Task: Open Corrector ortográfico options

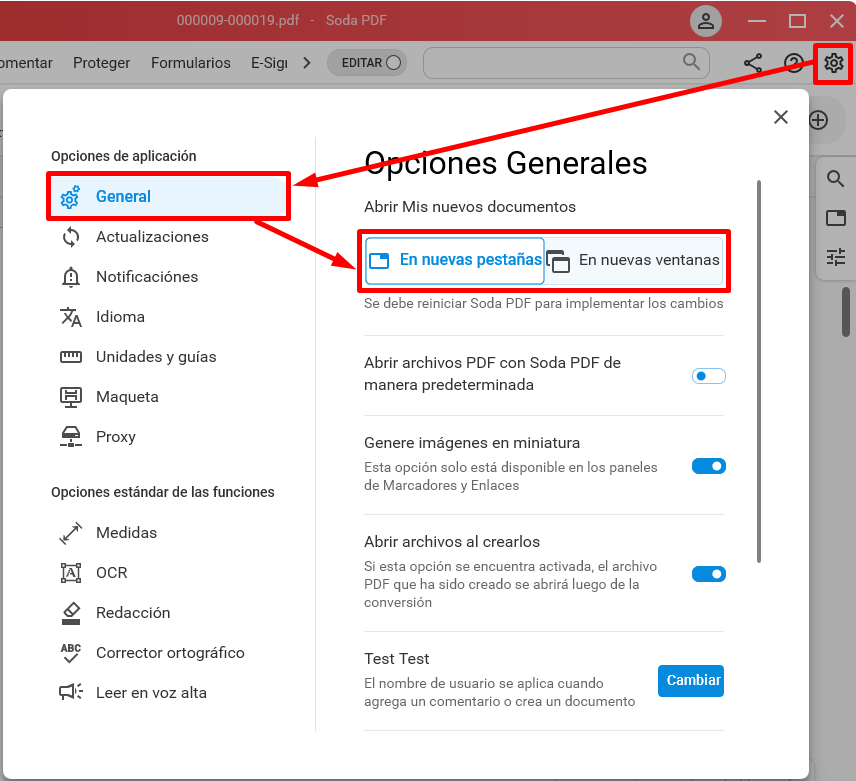Action: 168,653
